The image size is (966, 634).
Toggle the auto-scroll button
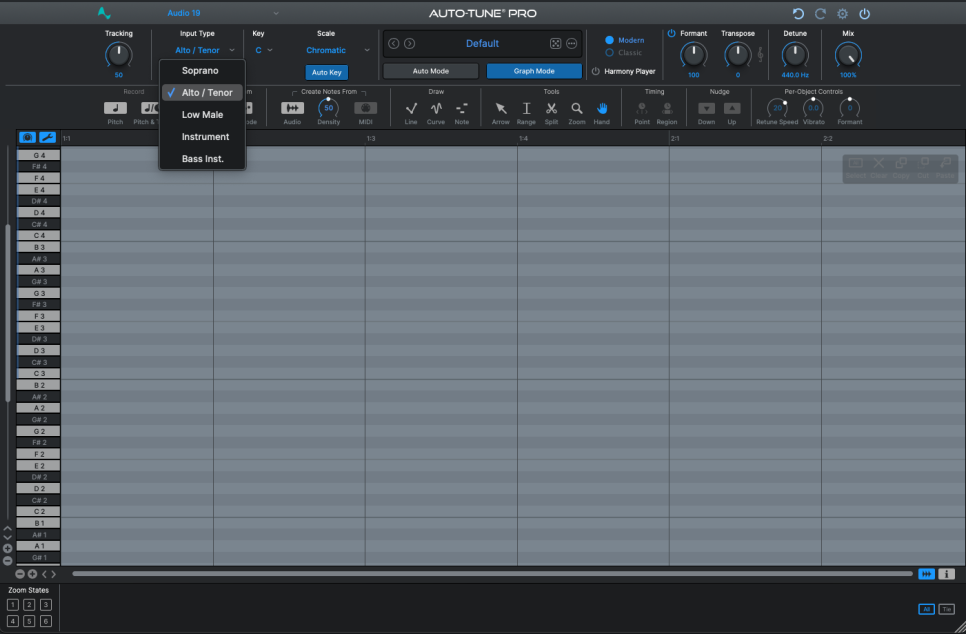click(926, 574)
